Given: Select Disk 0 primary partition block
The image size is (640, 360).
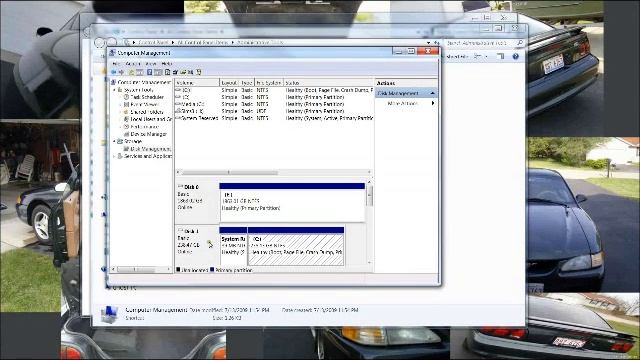Looking at the screenshot, I should pyautogui.click(x=292, y=202).
